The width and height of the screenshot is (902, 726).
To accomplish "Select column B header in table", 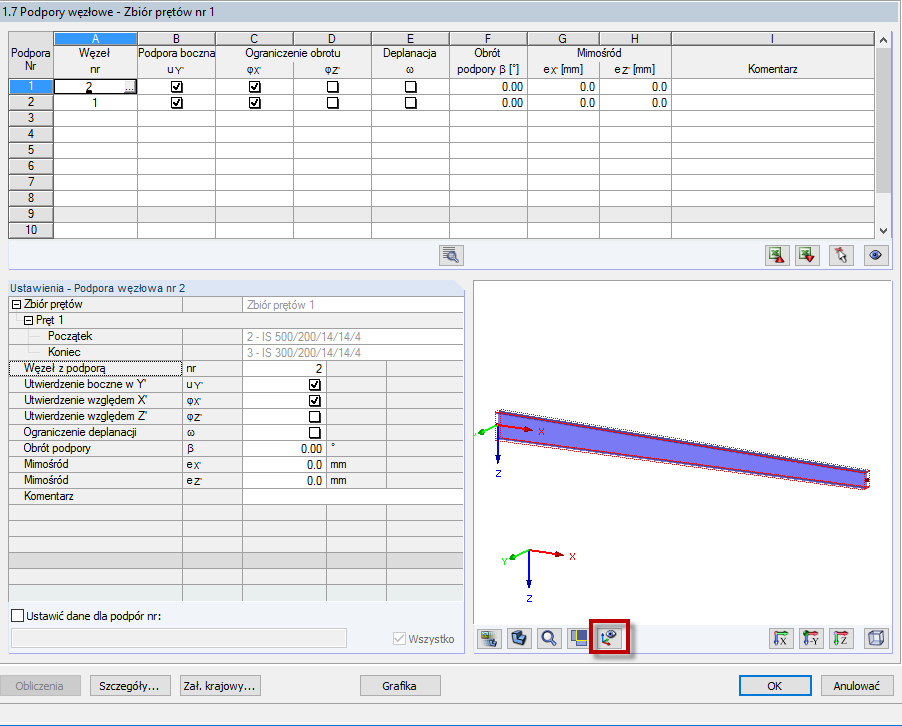I will (177, 39).
